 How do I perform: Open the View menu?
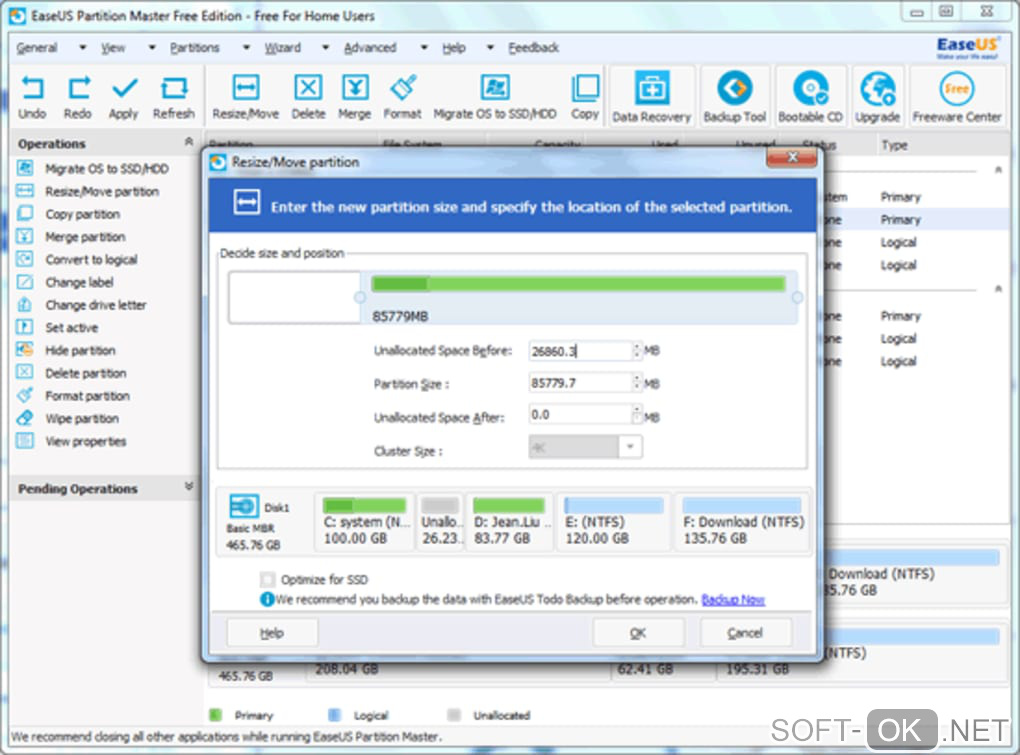(x=113, y=47)
